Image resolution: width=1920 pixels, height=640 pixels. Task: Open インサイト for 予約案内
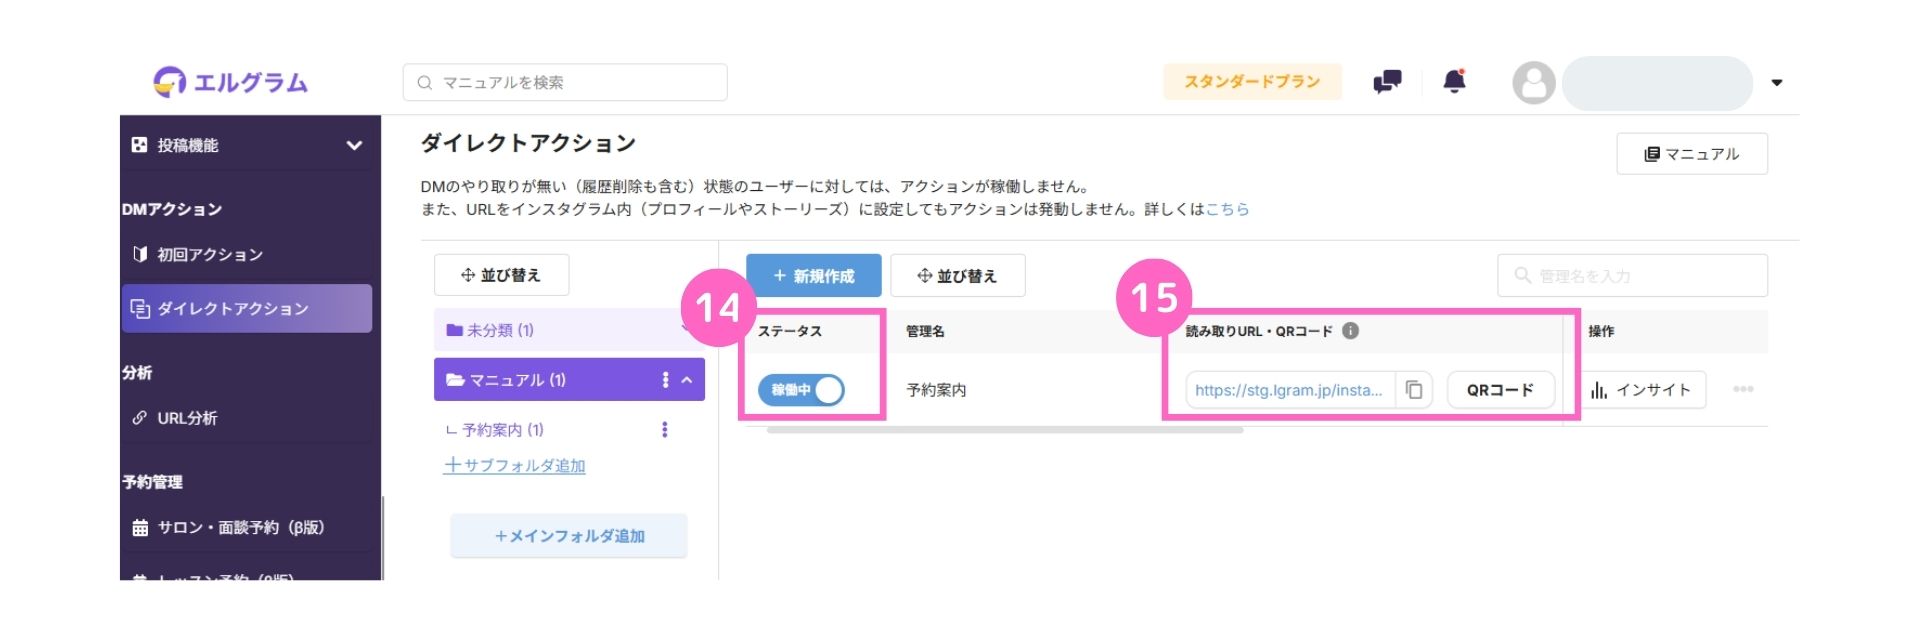[x=1642, y=390]
